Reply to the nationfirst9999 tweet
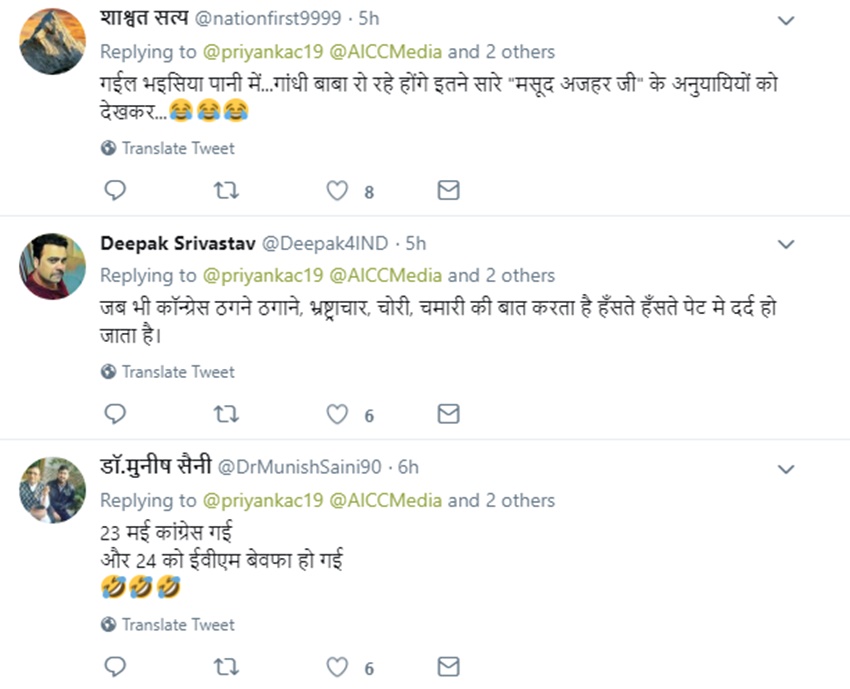Viewport: 850px width, 689px height. (115, 190)
